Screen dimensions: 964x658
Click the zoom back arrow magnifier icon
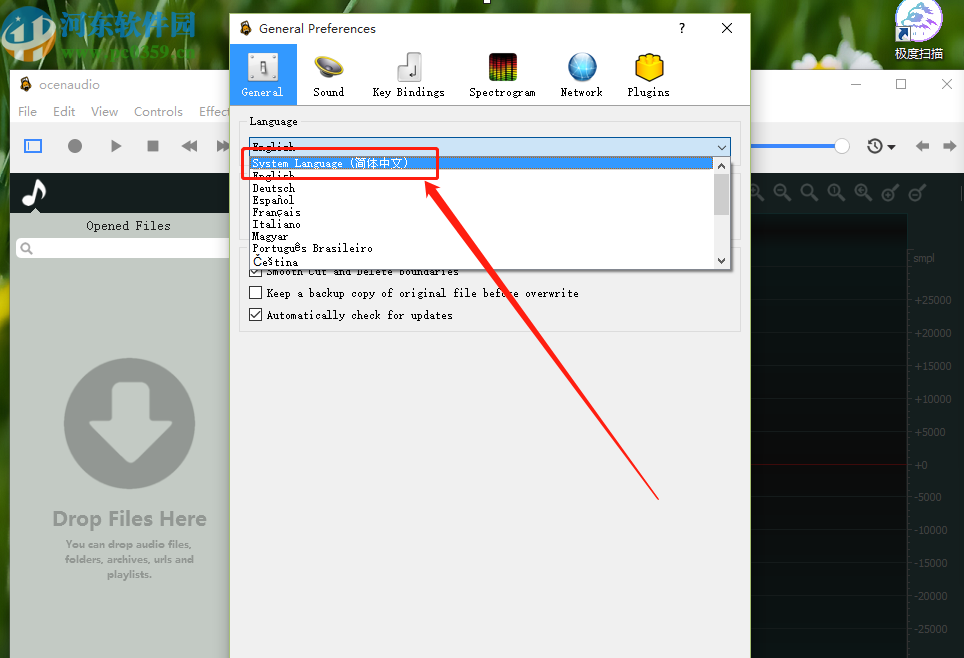[863, 192]
